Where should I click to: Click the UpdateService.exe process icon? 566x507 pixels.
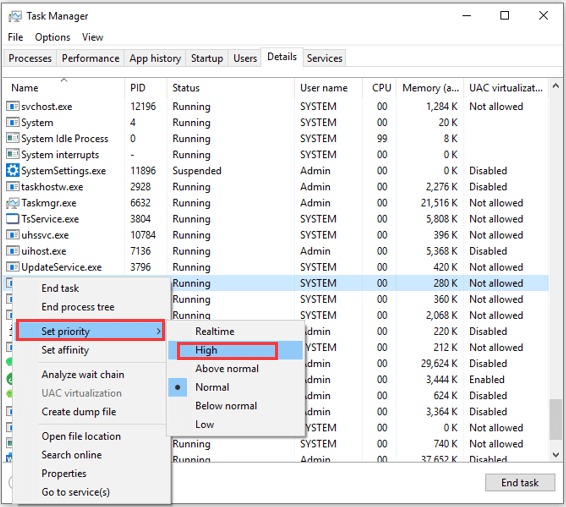[13, 267]
